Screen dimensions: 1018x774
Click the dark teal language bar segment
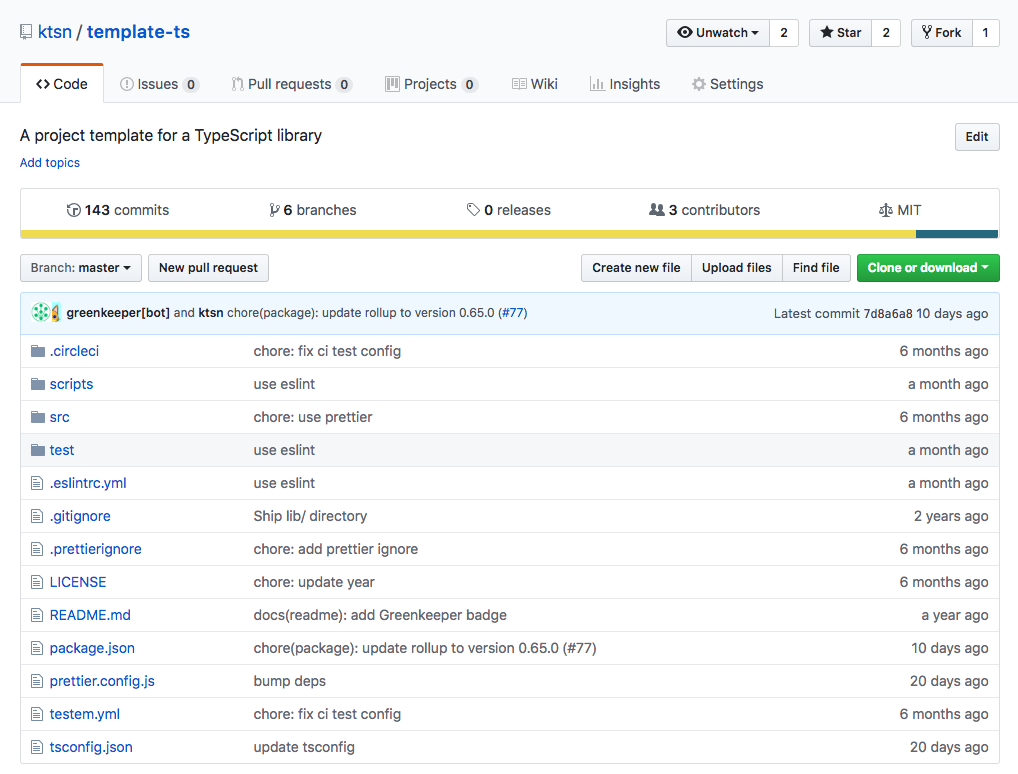point(957,234)
